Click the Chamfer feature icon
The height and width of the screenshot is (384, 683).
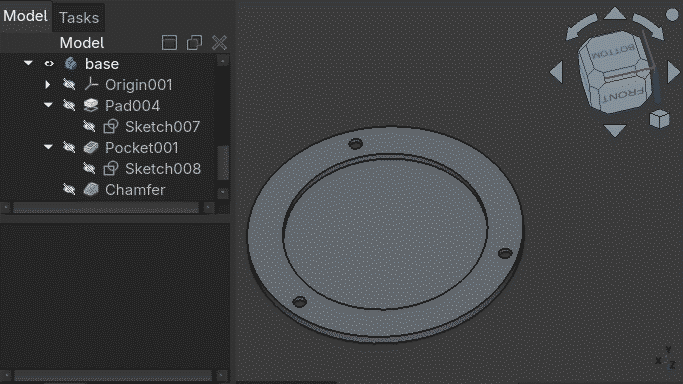[91, 189]
